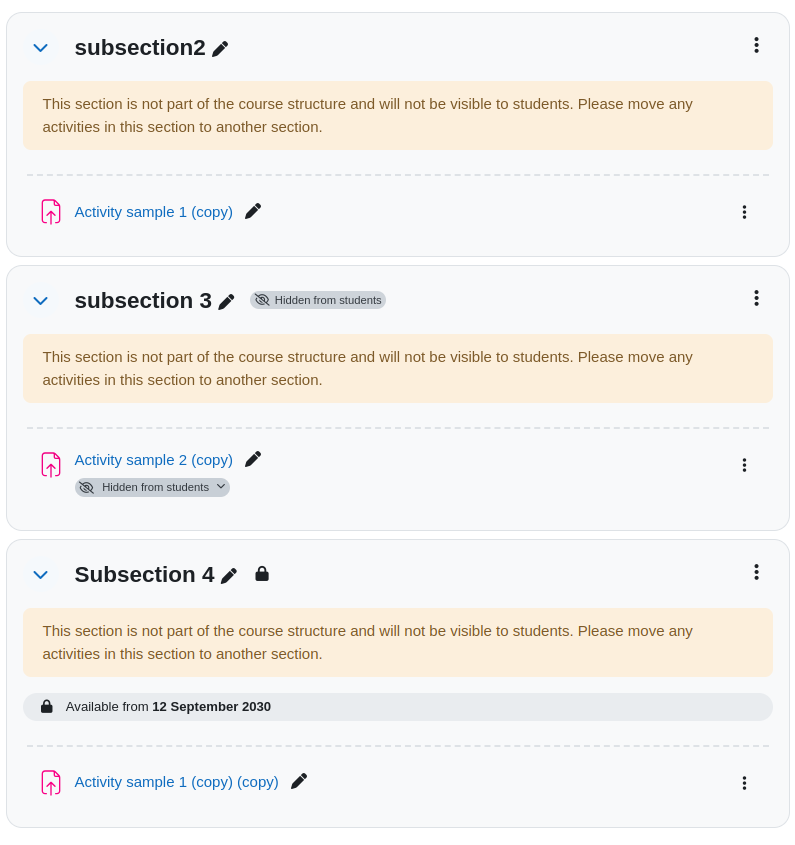Edit subsection 3 name with pencil icon

[226, 302]
